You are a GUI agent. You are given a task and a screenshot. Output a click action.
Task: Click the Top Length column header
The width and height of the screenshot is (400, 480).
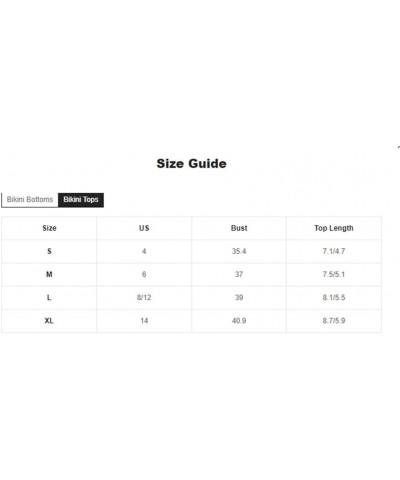[334, 228]
